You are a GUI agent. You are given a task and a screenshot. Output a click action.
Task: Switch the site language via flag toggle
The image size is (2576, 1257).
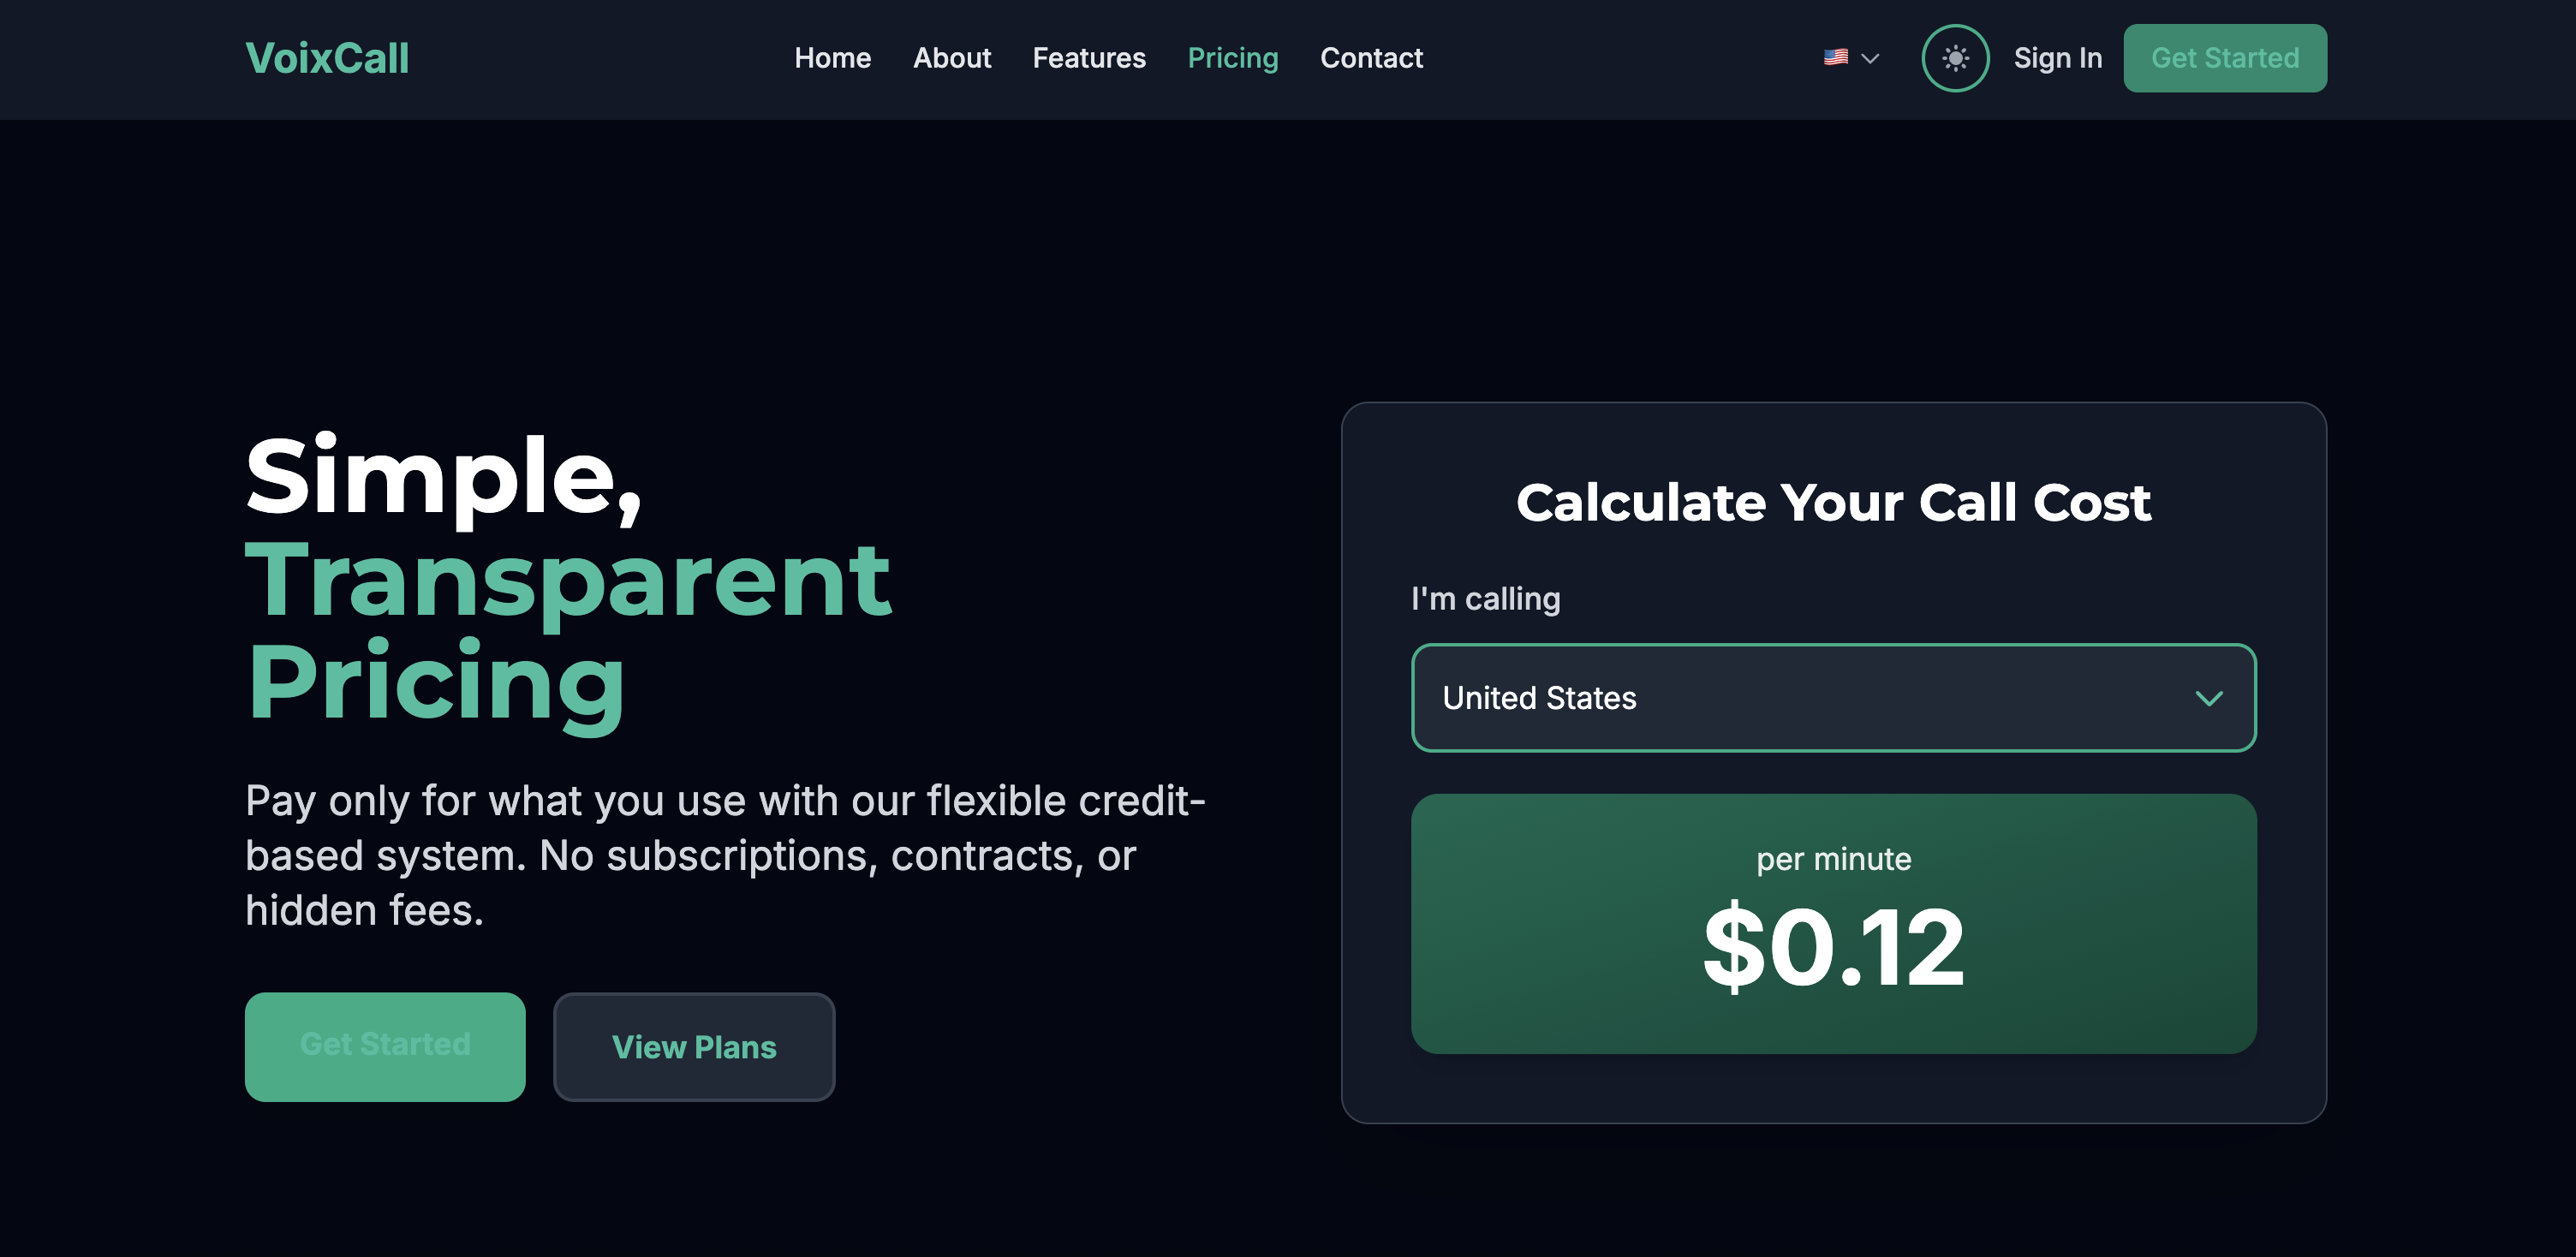1850,58
